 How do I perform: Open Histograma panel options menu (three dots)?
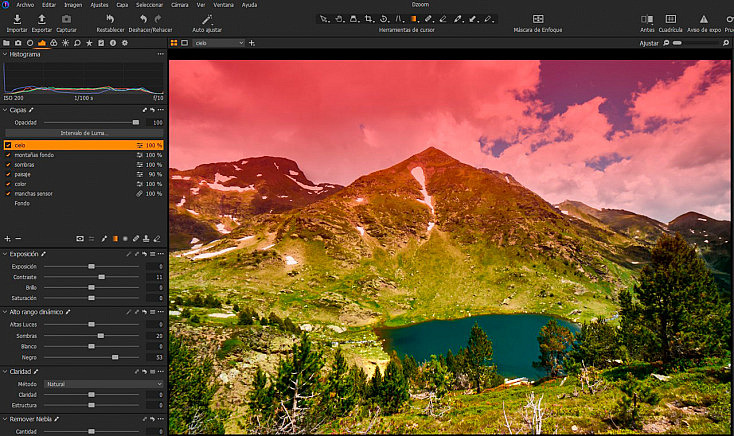point(161,54)
